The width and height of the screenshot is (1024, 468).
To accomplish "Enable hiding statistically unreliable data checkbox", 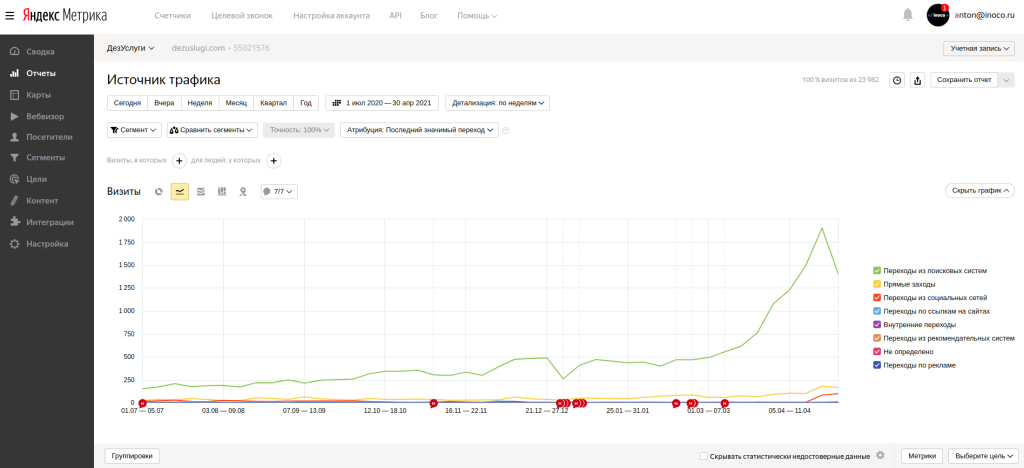I will coord(705,456).
